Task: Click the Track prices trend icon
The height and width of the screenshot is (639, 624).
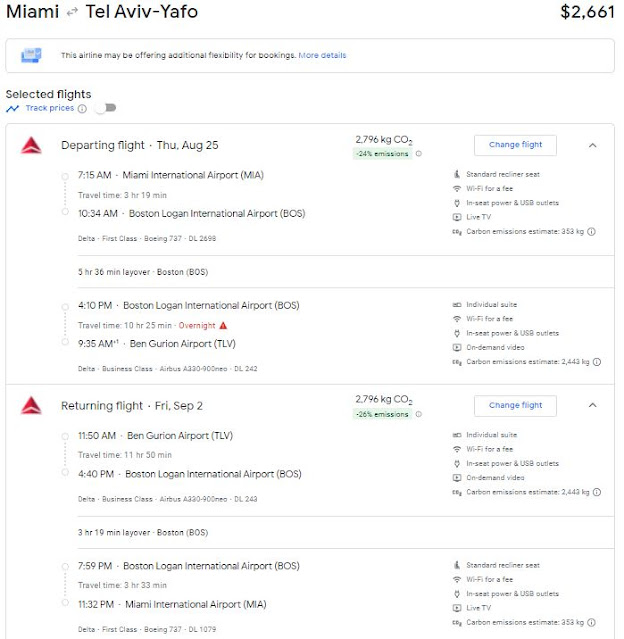Action: (13, 108)
